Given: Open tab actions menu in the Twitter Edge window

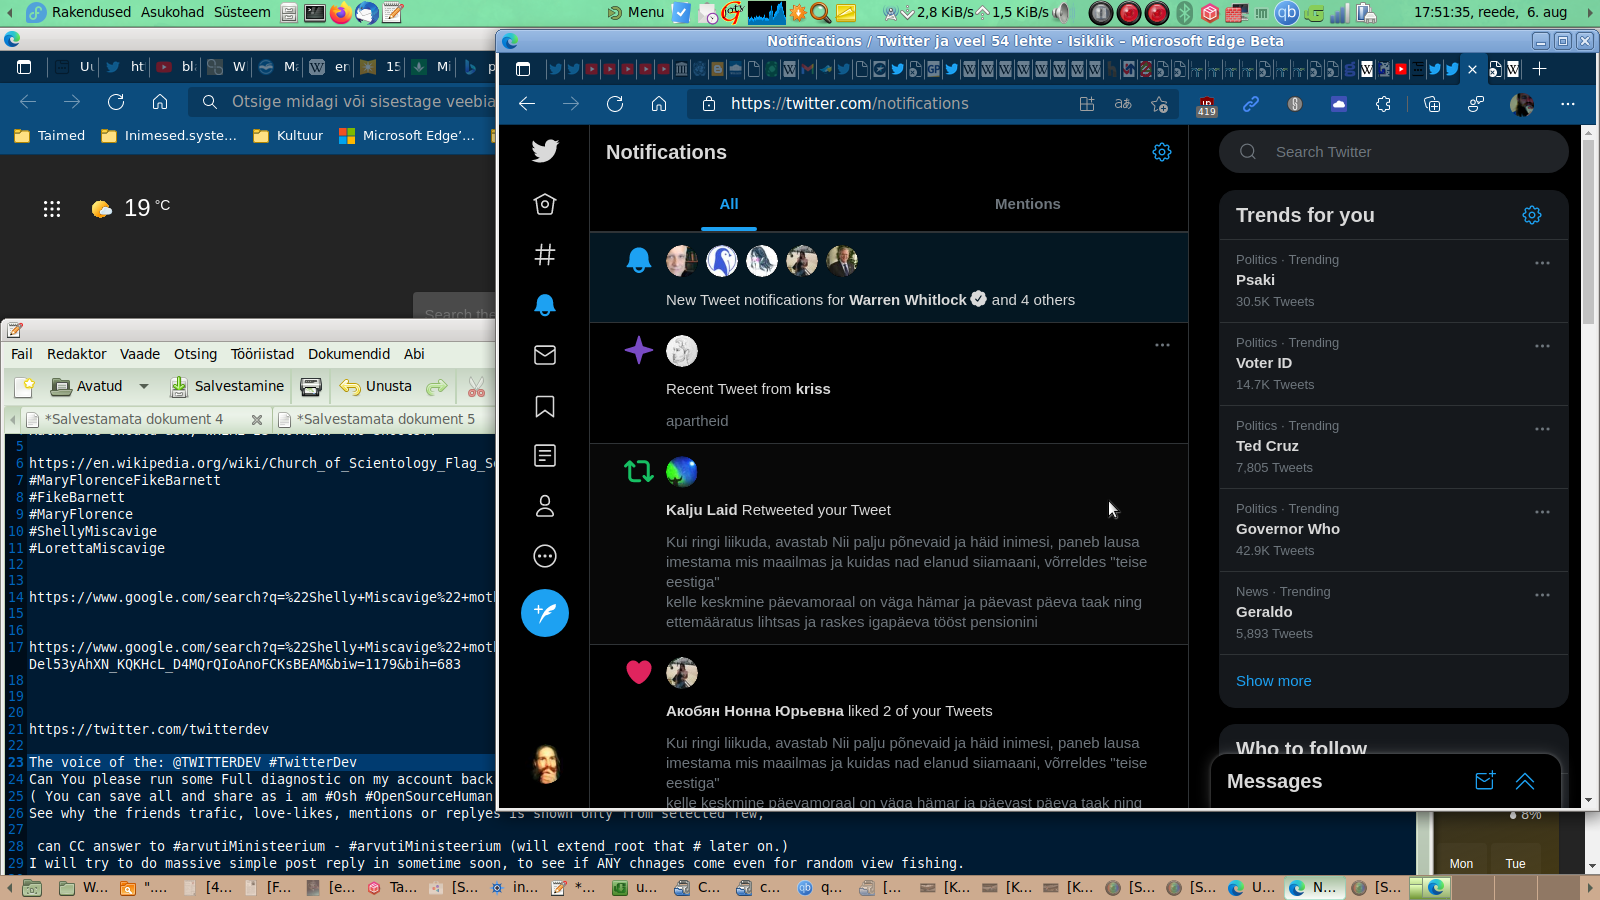Looking at the screenshot, I should [x=522, y=68].
